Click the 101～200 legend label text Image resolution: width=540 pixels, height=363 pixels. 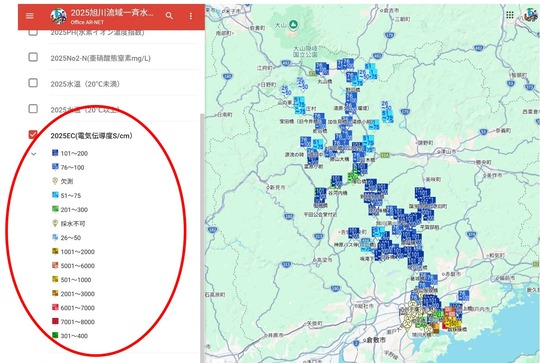(74, 154)
